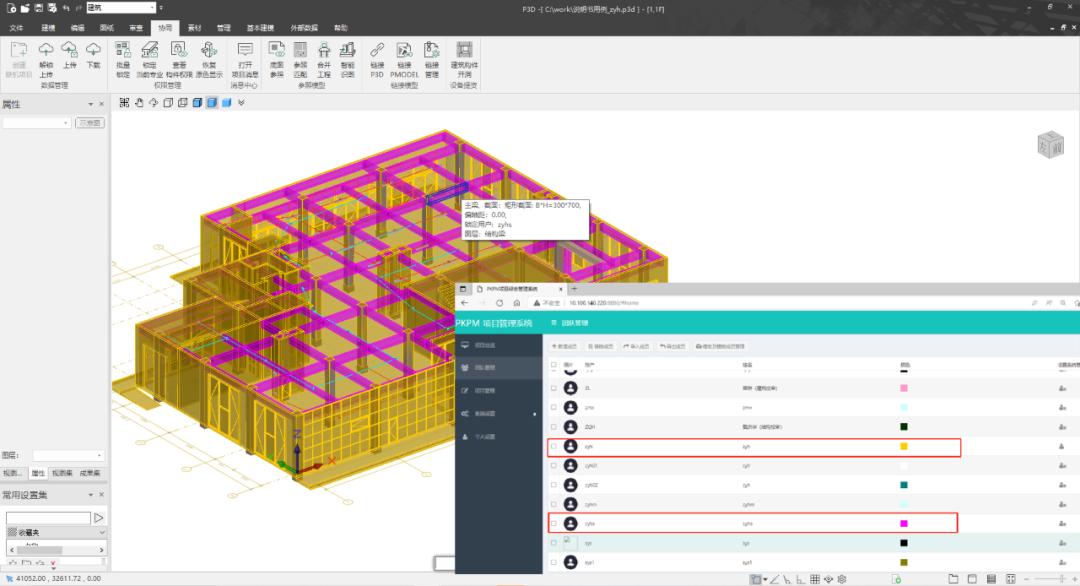
Task: Check the checkbox for the yellow-color user row
Action: (555, 447)
